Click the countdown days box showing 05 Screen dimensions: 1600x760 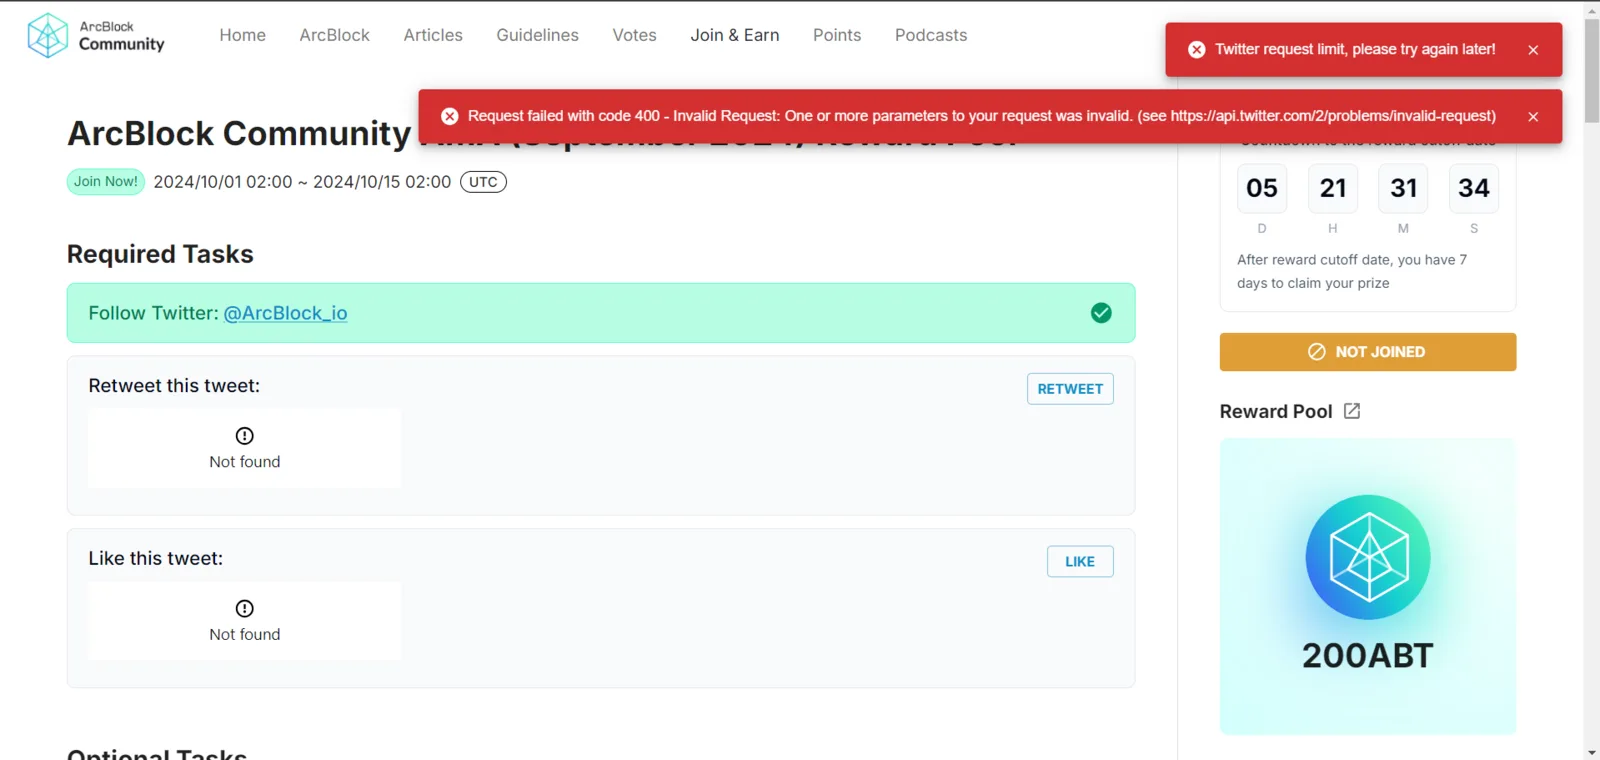click(x=1262, y=188)
